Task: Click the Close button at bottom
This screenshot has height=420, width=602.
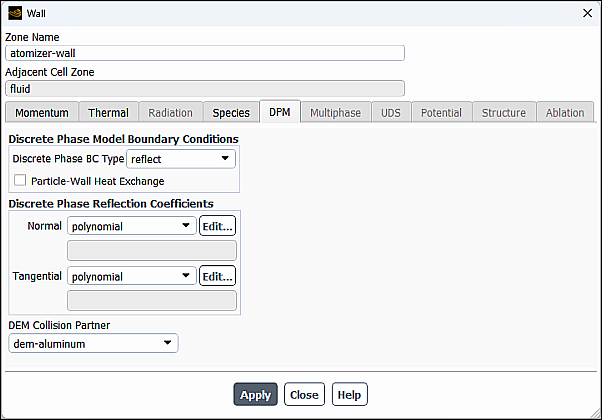Action: pyautogui.click(x=304, y=395)
